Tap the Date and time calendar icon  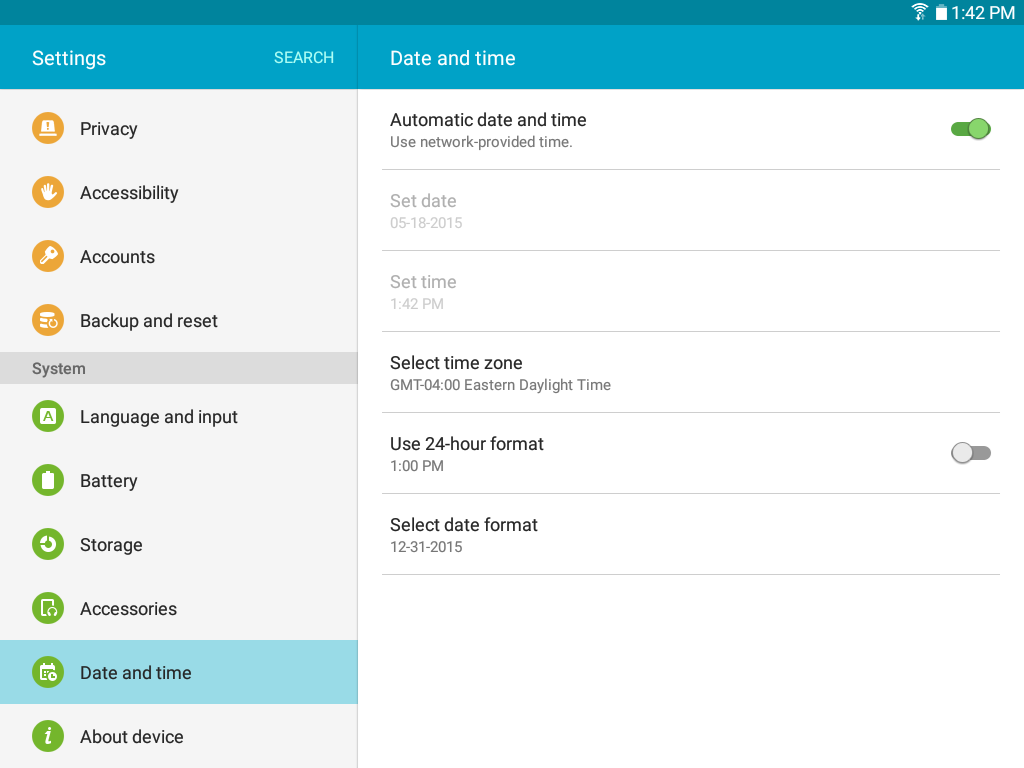tap(48, 672)
